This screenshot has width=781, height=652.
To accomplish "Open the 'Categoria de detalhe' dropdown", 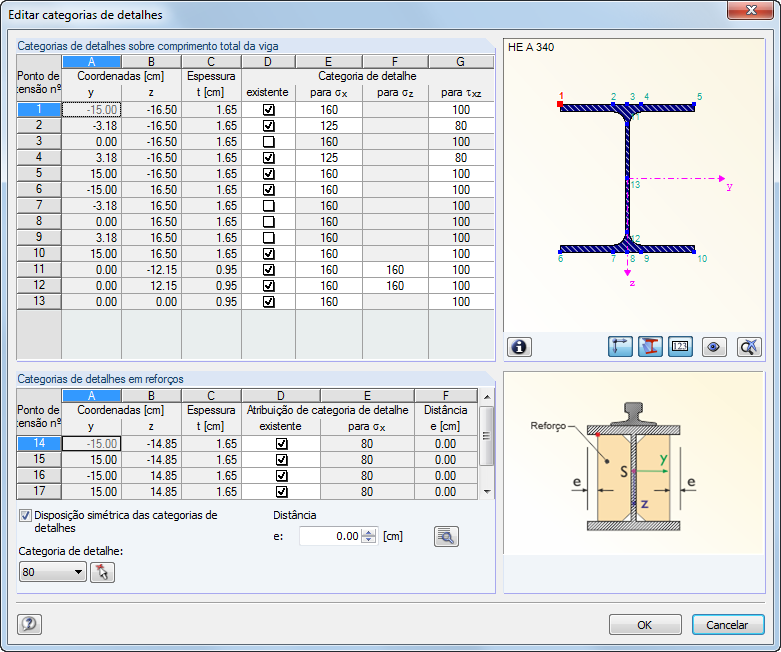I will 52,572.
